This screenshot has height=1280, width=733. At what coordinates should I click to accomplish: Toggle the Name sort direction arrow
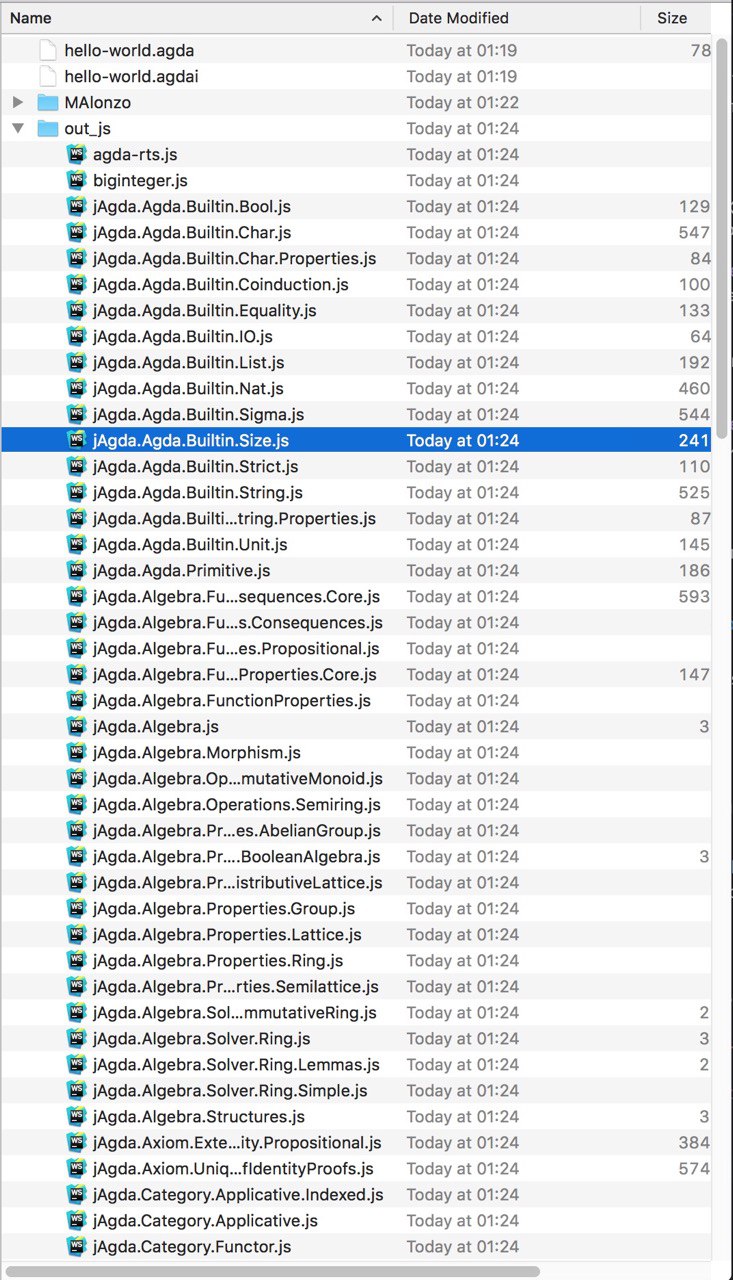(376, 18)
